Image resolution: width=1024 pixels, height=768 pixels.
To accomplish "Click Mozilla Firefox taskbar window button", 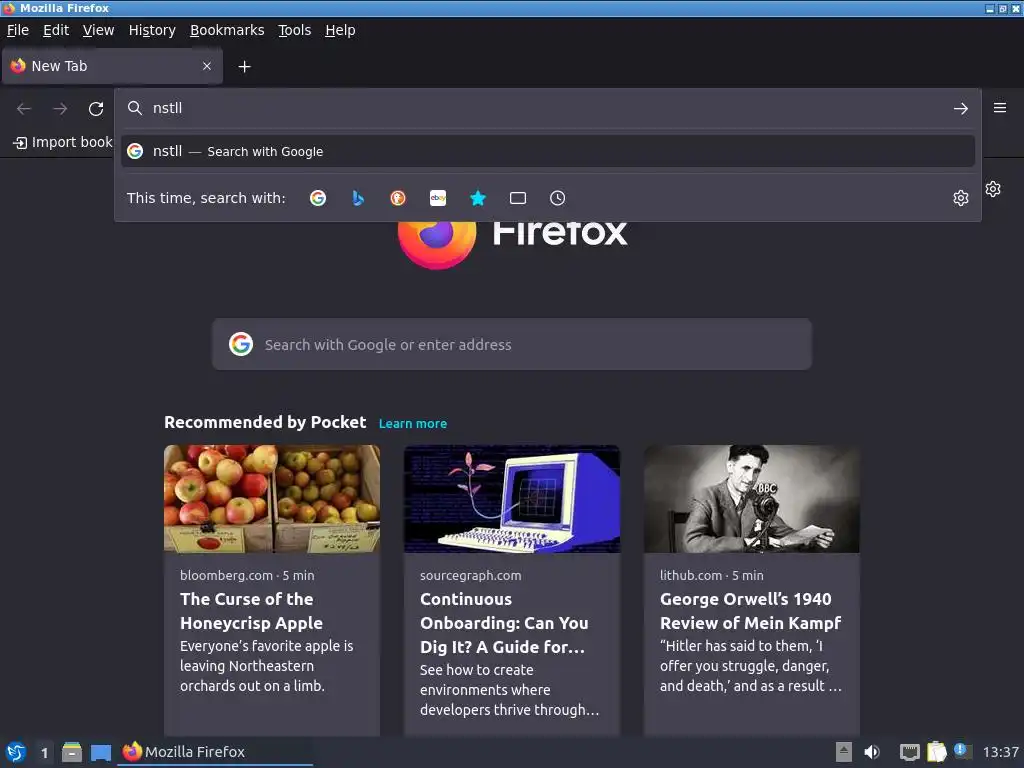I will click(216, 752).
